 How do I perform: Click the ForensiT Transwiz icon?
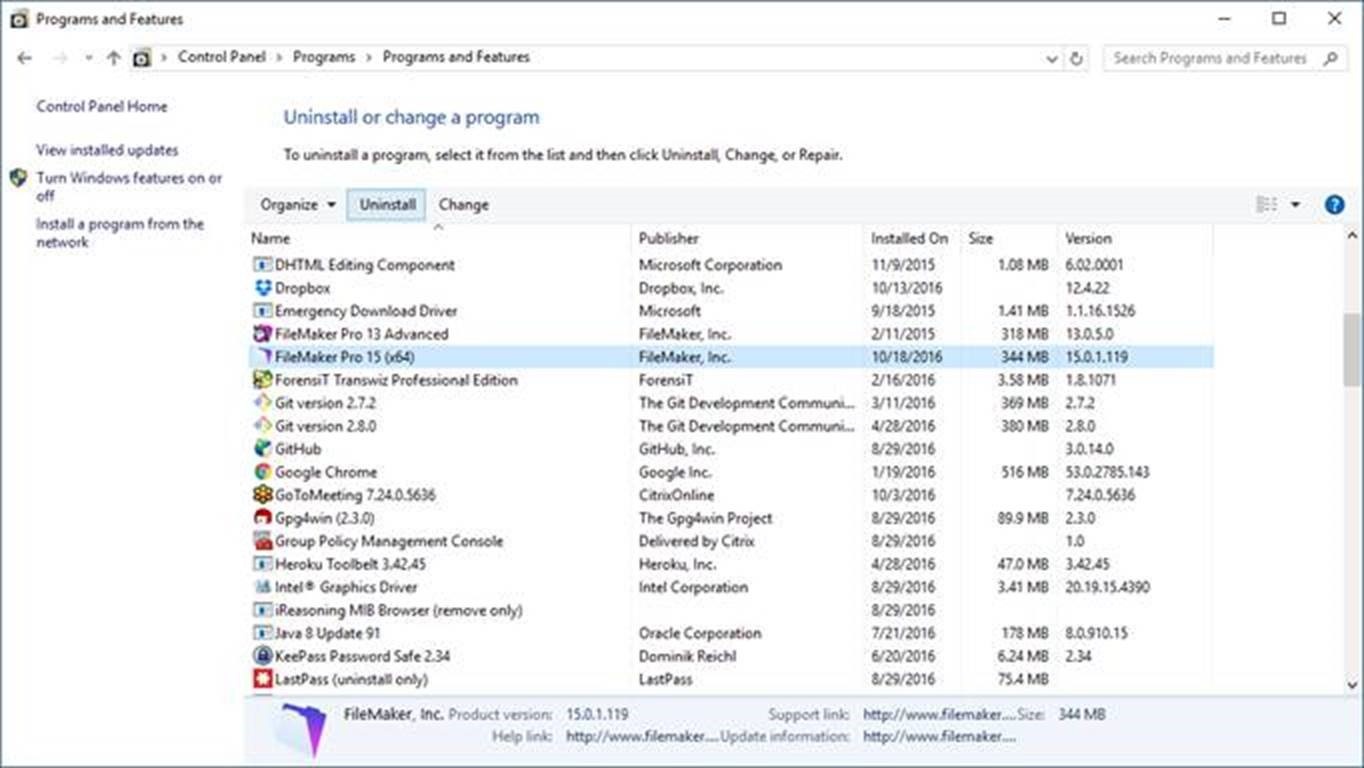(262, 380)
